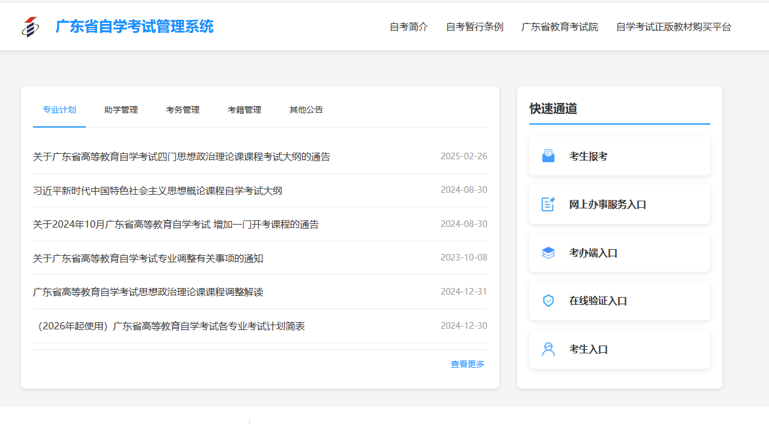Click 查看更多 to view more notices

point(467,364)
